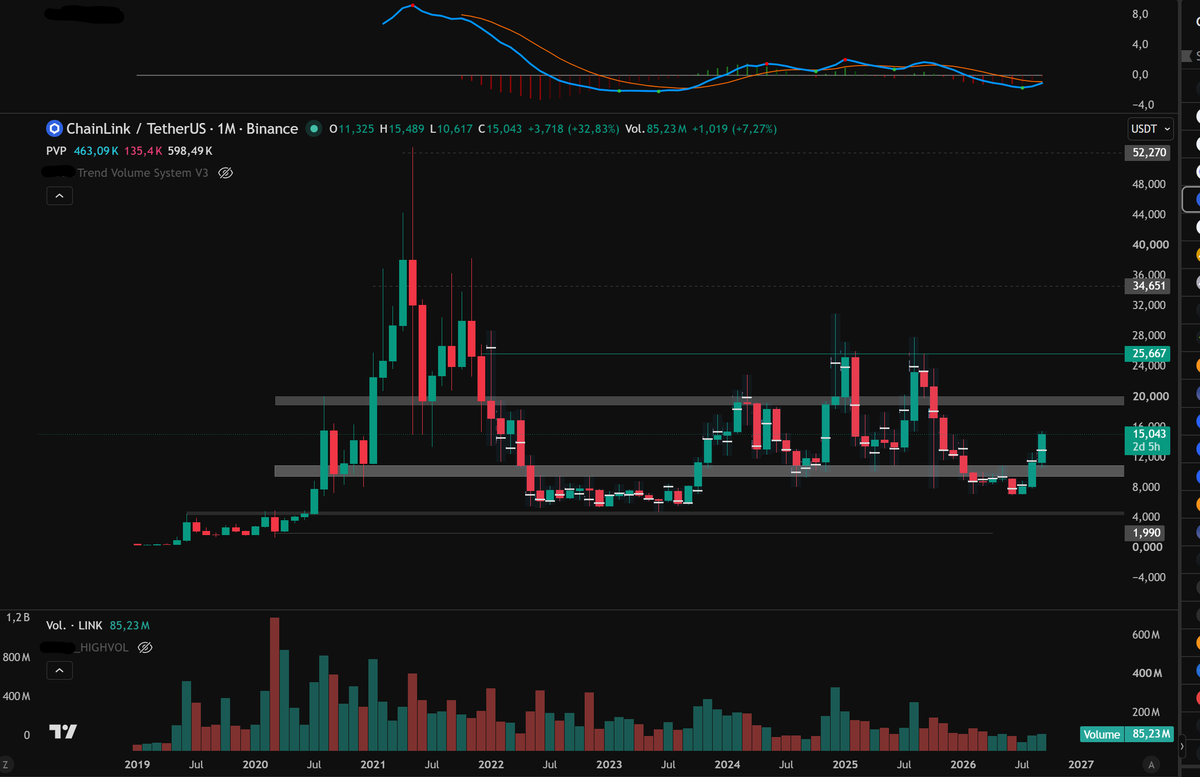
Task: Click the TradingView logo
Action: point(63,731)
